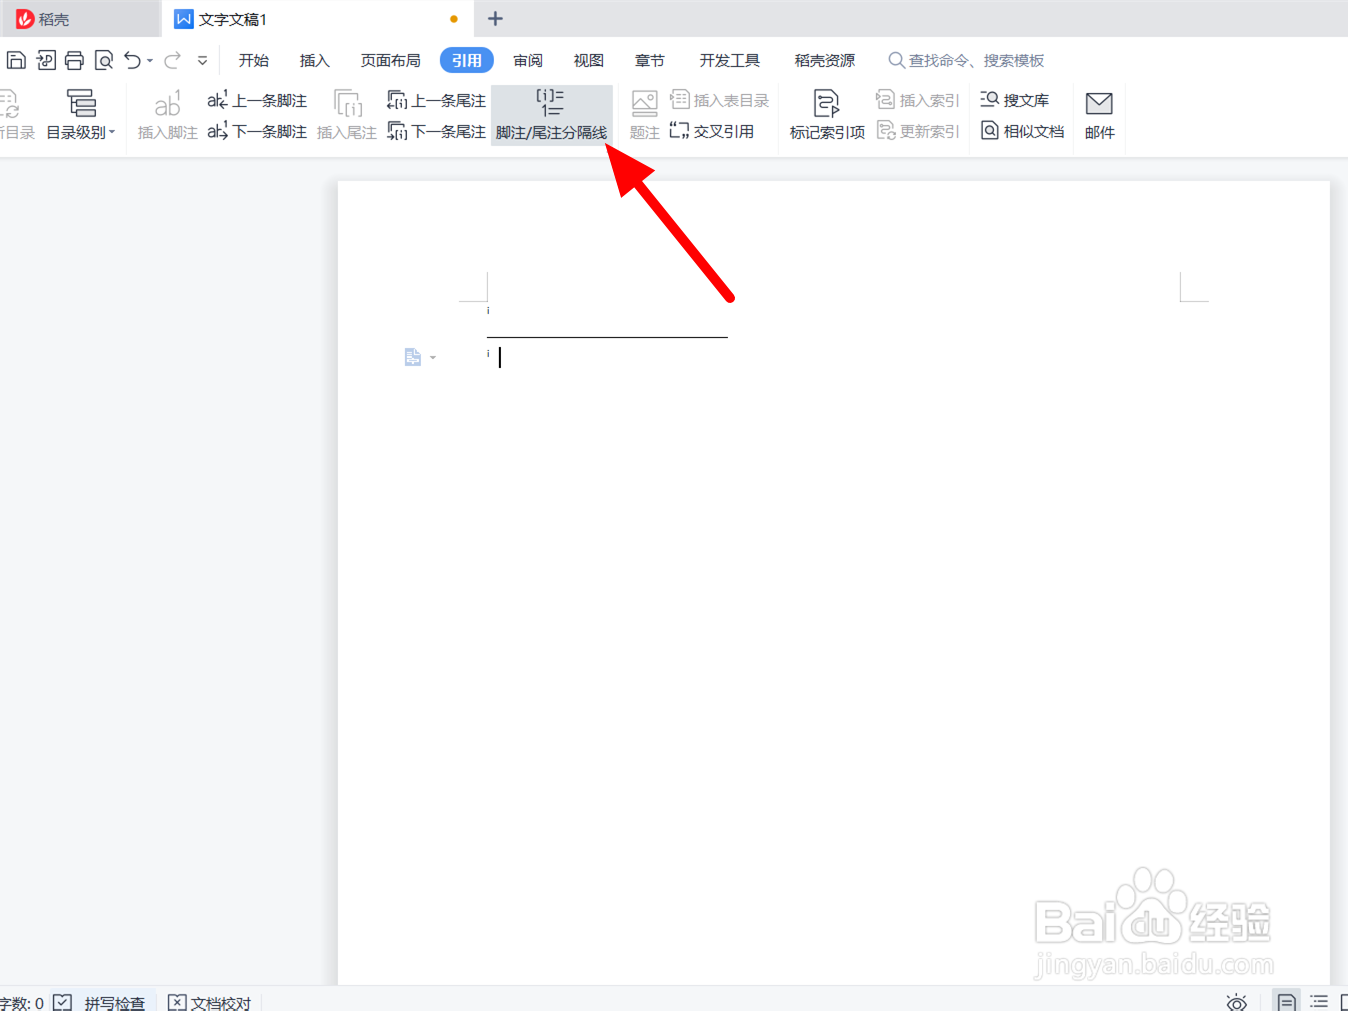This screenshot has height=1011, width=1348.
Task: Click the partially visible 目录 button
Action: (x=16, y=114)
